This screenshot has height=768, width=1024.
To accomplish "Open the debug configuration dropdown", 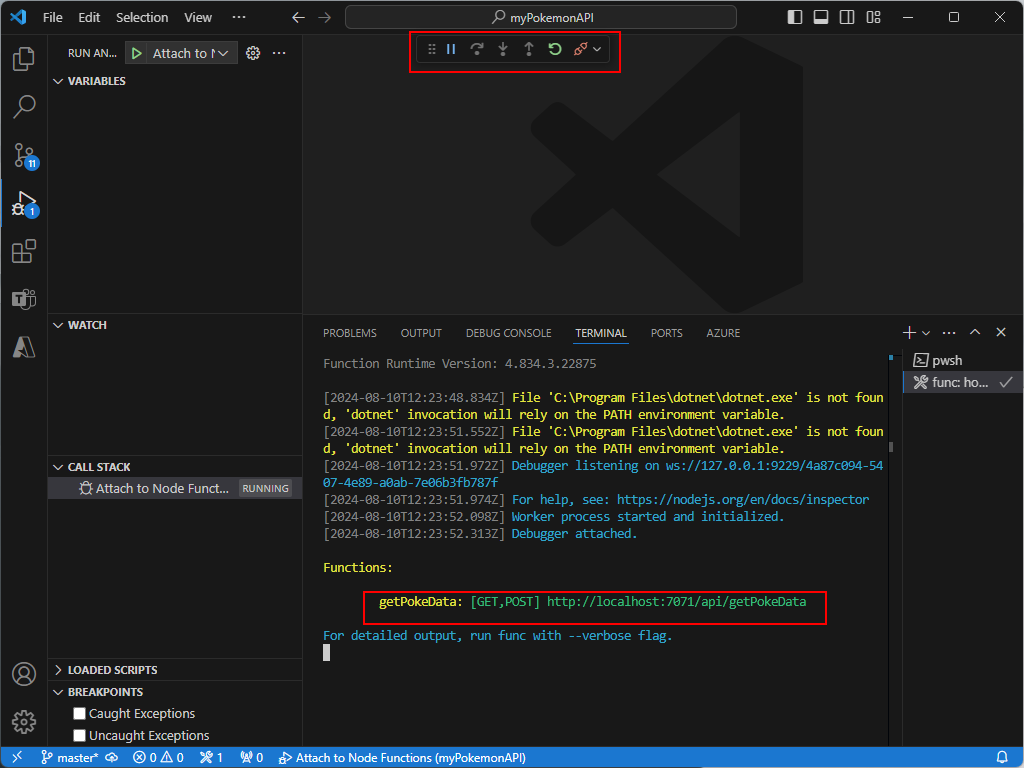I will click(190, 54).
